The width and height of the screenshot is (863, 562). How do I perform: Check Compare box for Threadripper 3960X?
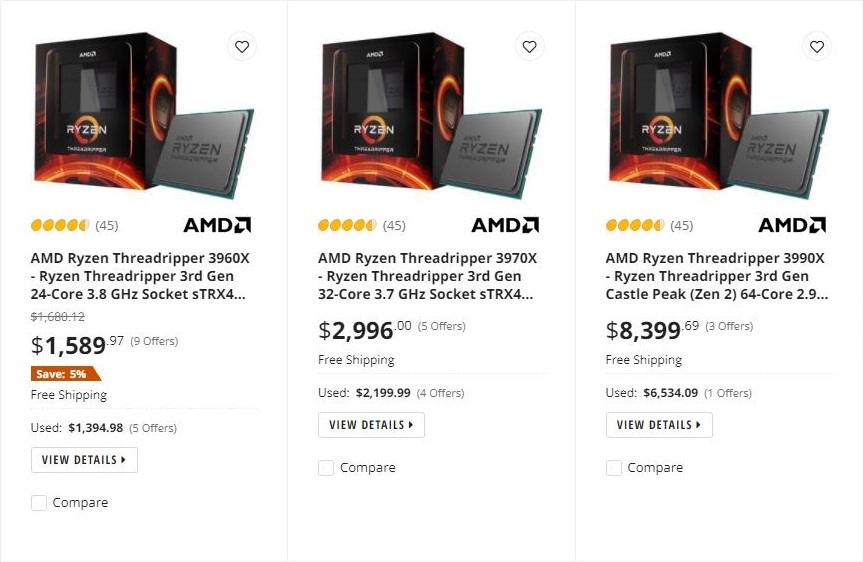pos(39,503)
